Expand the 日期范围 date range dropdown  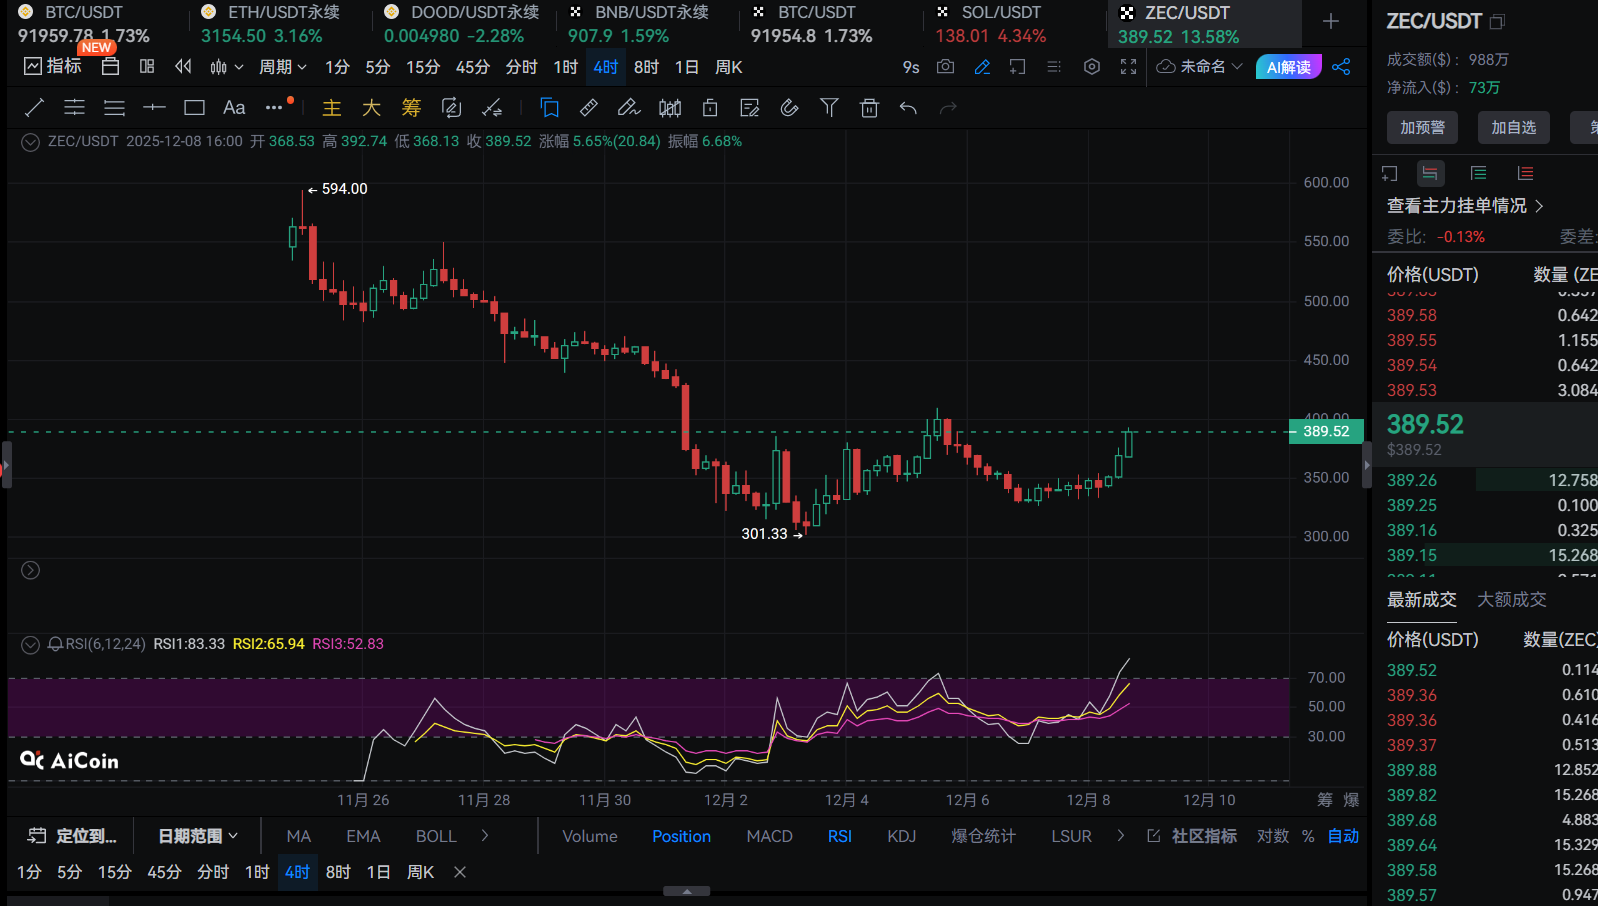[x=198, y=836]
